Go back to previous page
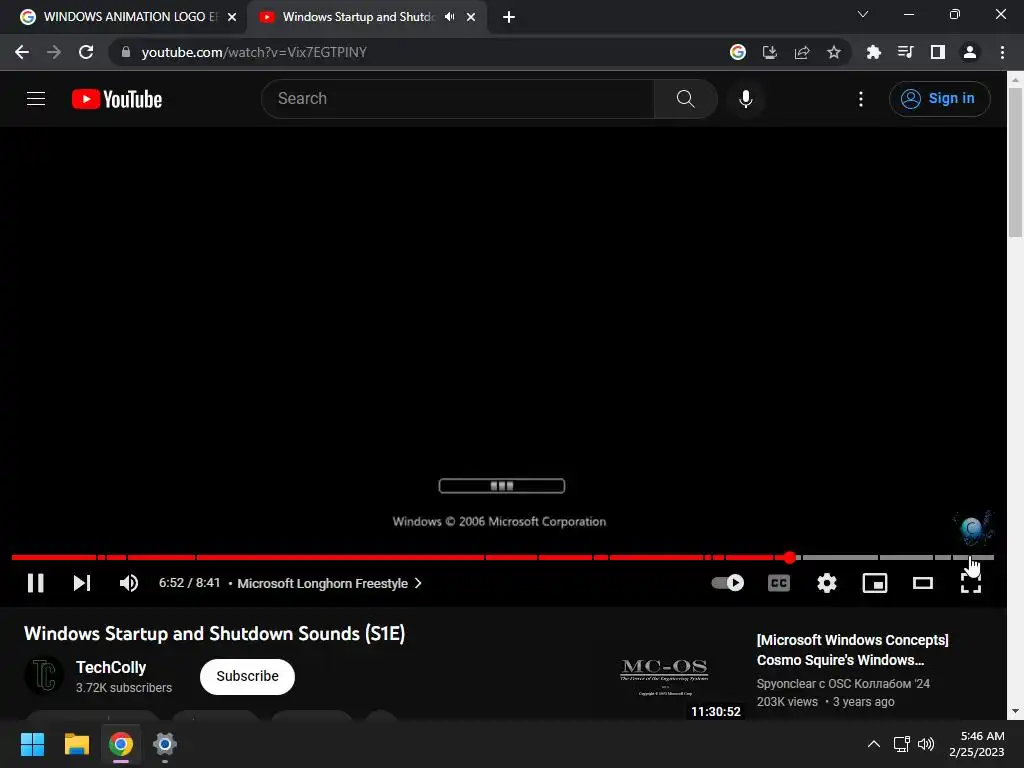This screenshot has height=768, width=1024. pos(22,52)
